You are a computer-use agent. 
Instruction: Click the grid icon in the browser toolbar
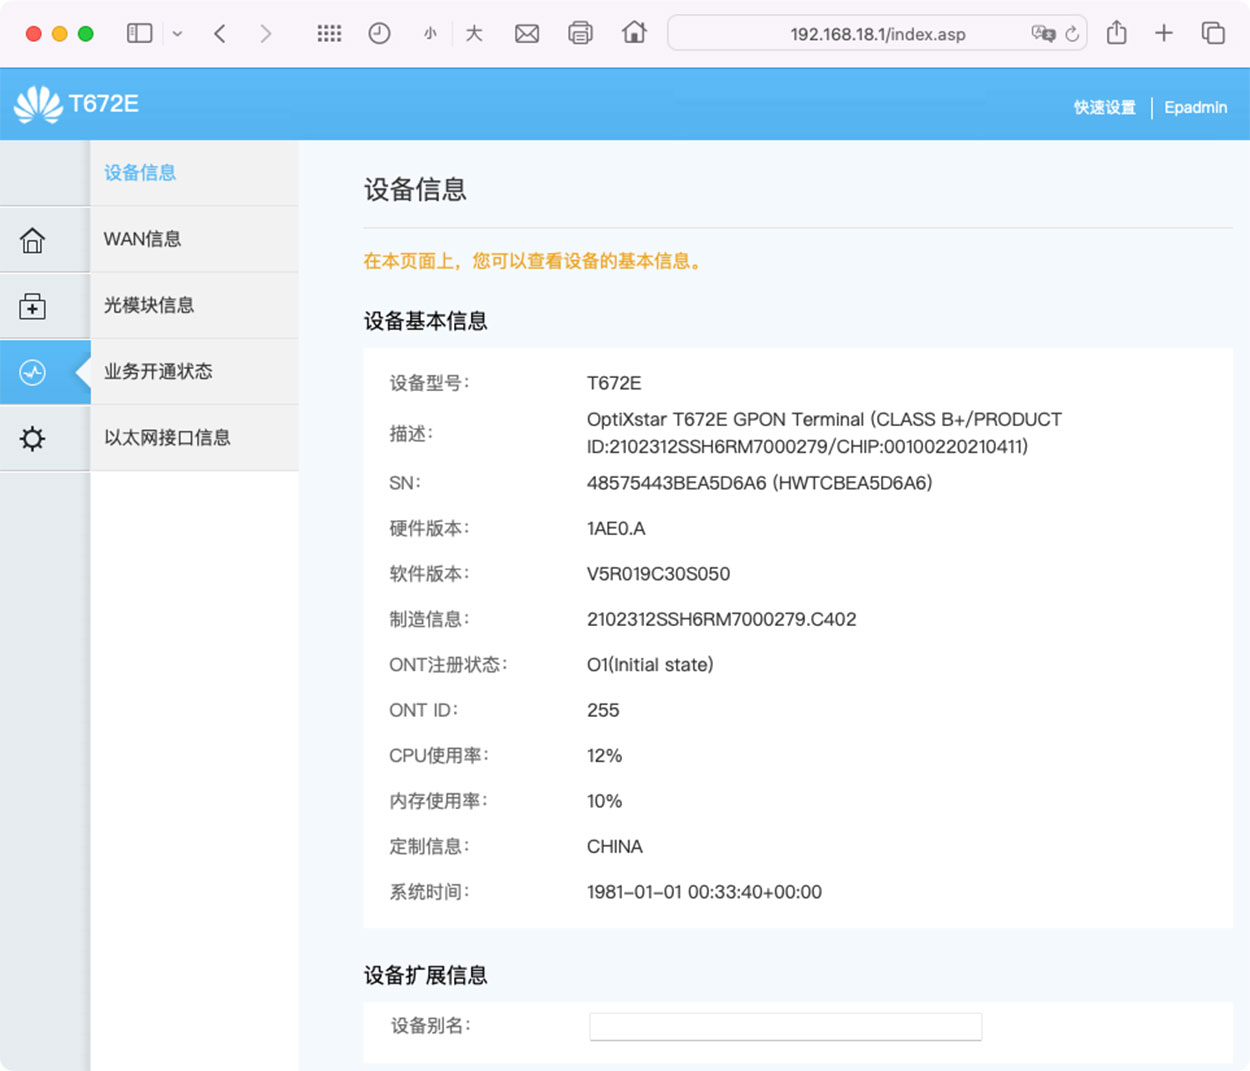point(329,32)
